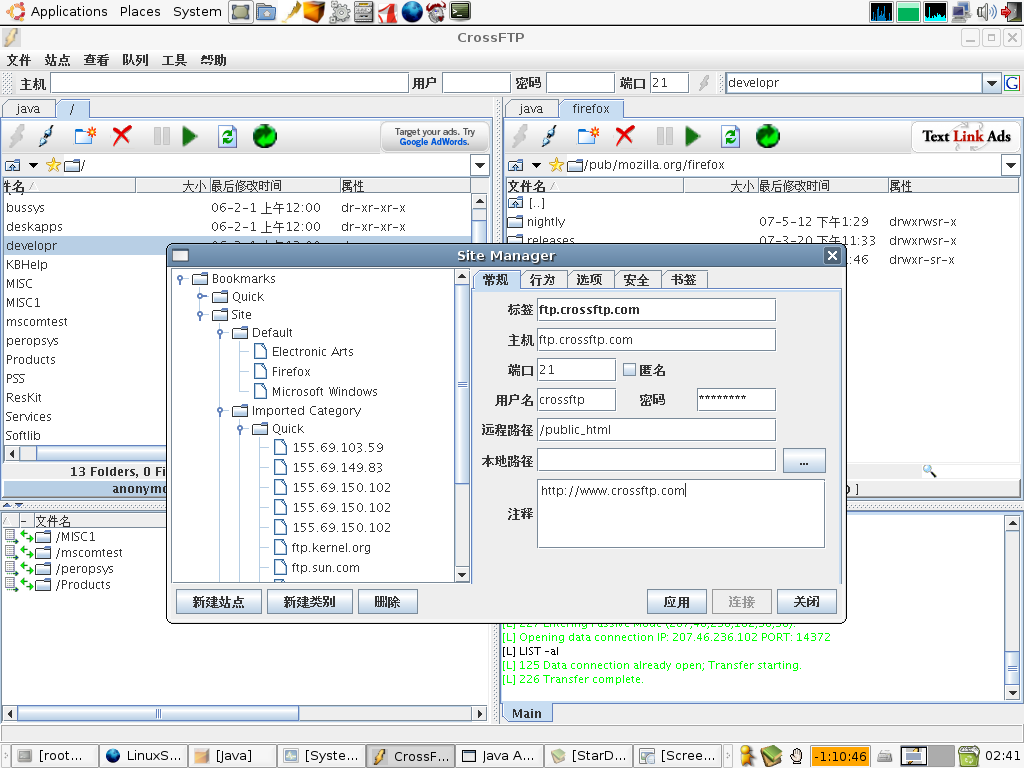
Task: Collapse the Bookmarks tree root
Action: tap(180, 279)
